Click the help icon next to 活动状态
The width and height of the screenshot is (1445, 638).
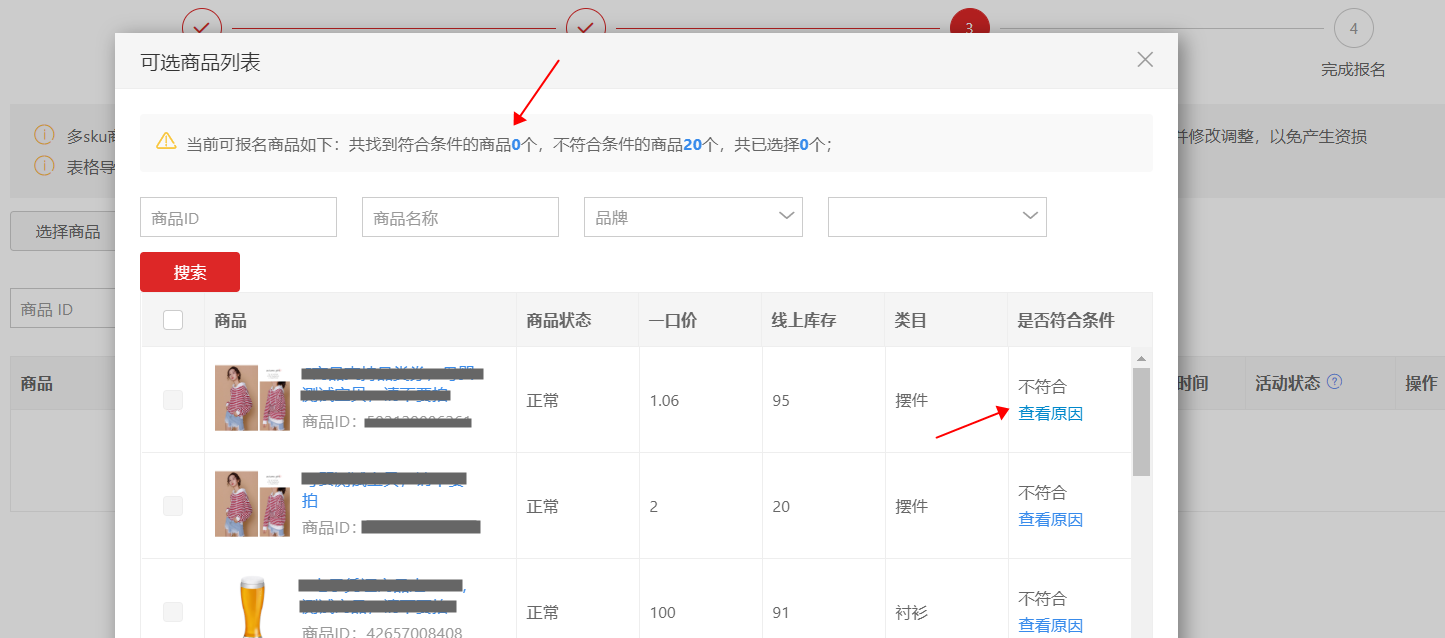[1334, 382]
